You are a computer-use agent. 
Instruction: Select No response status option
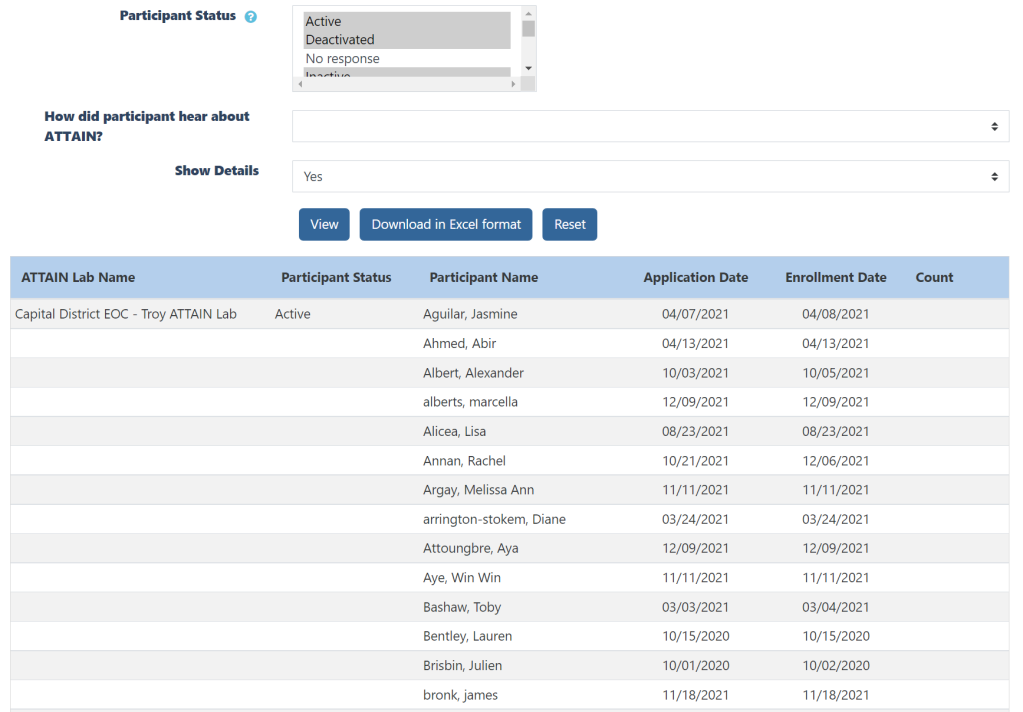click(342, 59)
